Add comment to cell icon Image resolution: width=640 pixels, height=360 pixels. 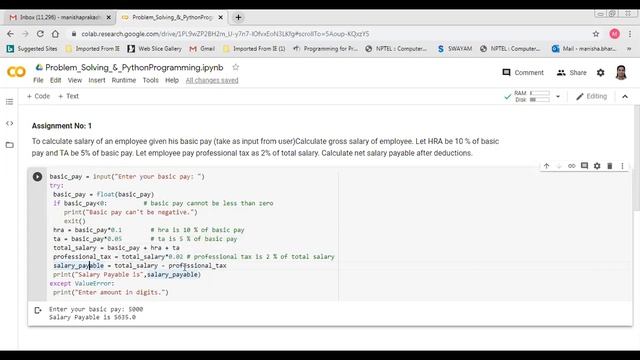584,166
